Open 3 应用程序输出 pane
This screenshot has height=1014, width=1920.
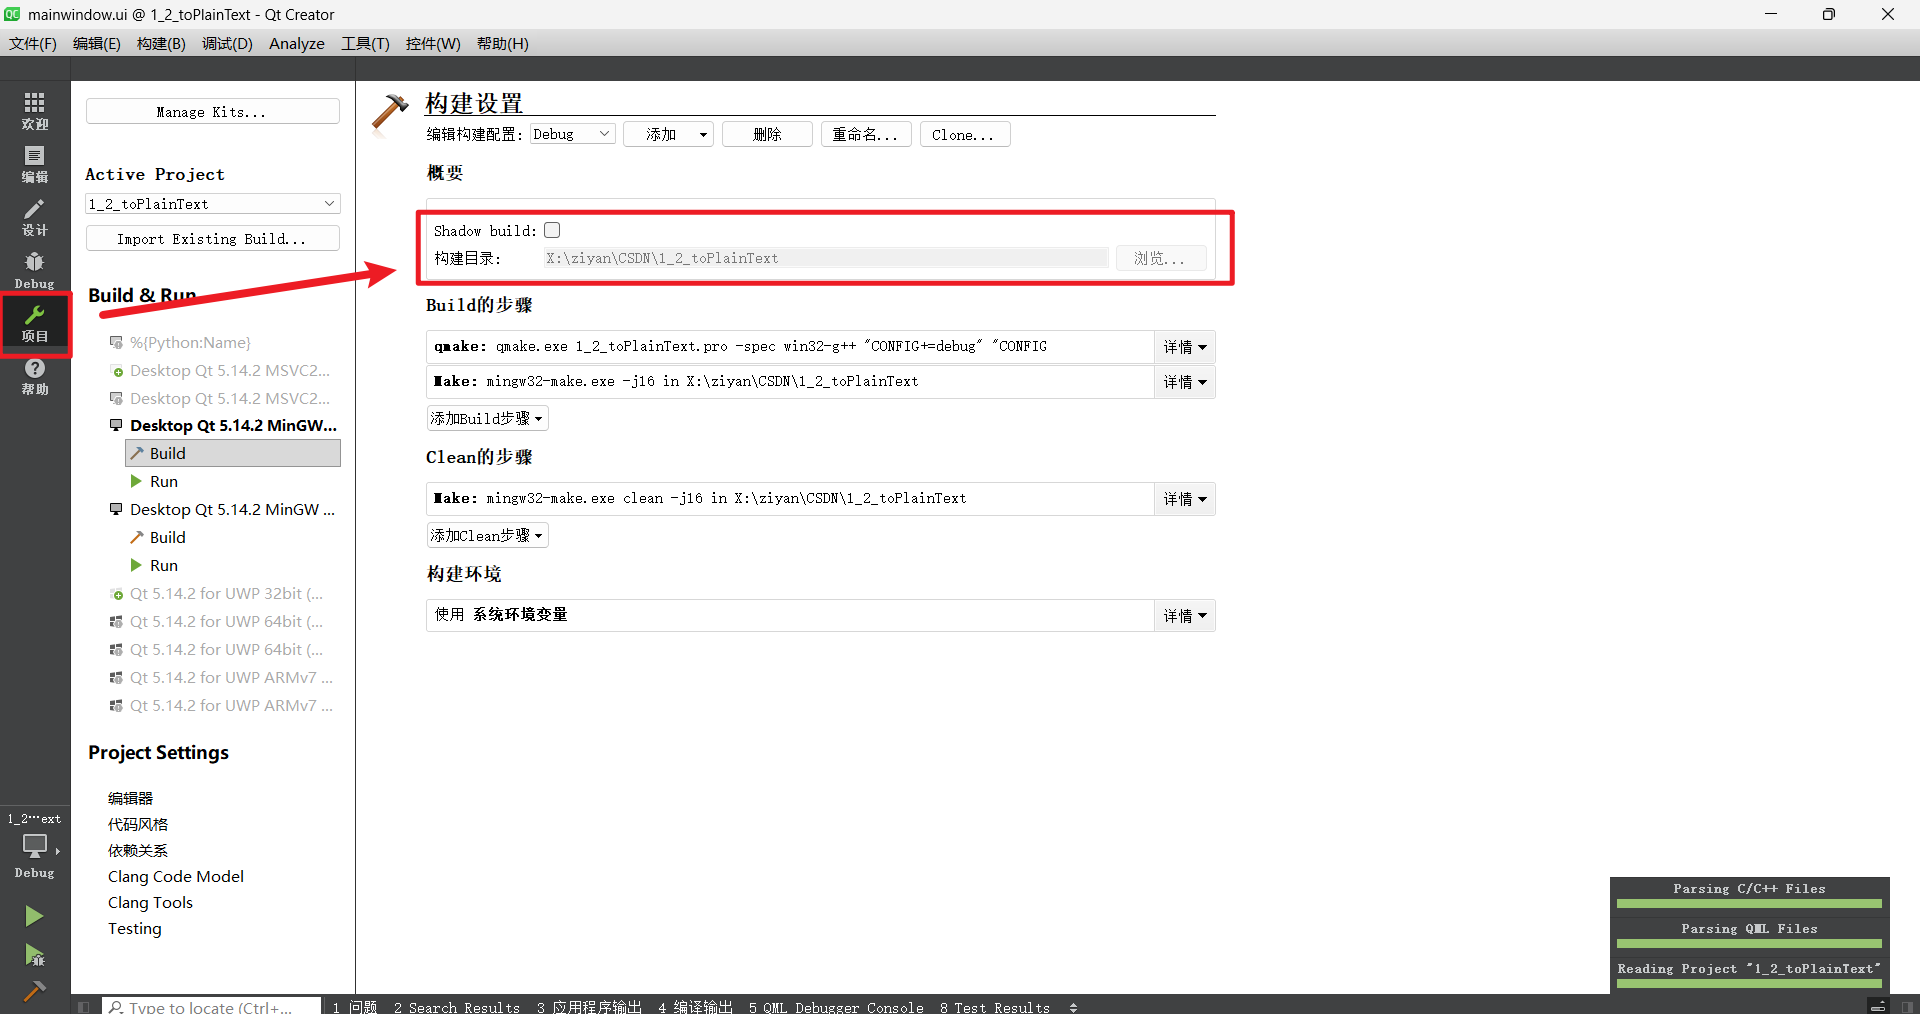click(x=589, y=1007)
